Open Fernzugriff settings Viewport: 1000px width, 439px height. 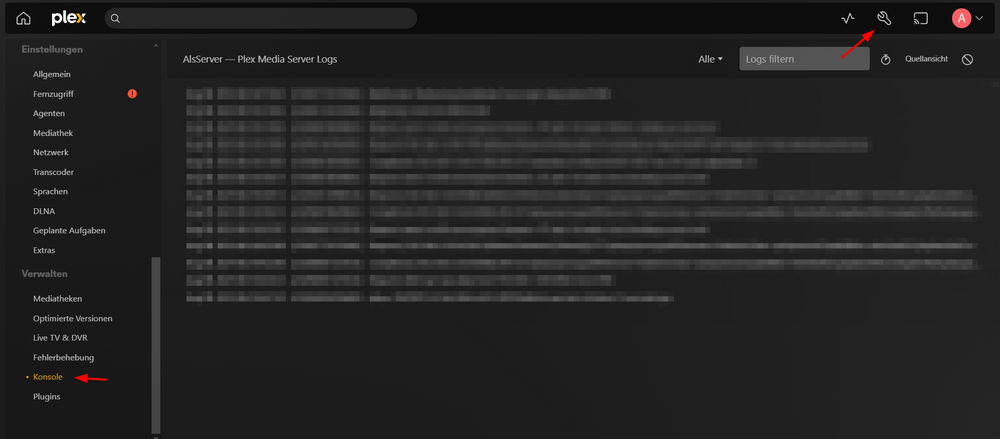point(53,94)
